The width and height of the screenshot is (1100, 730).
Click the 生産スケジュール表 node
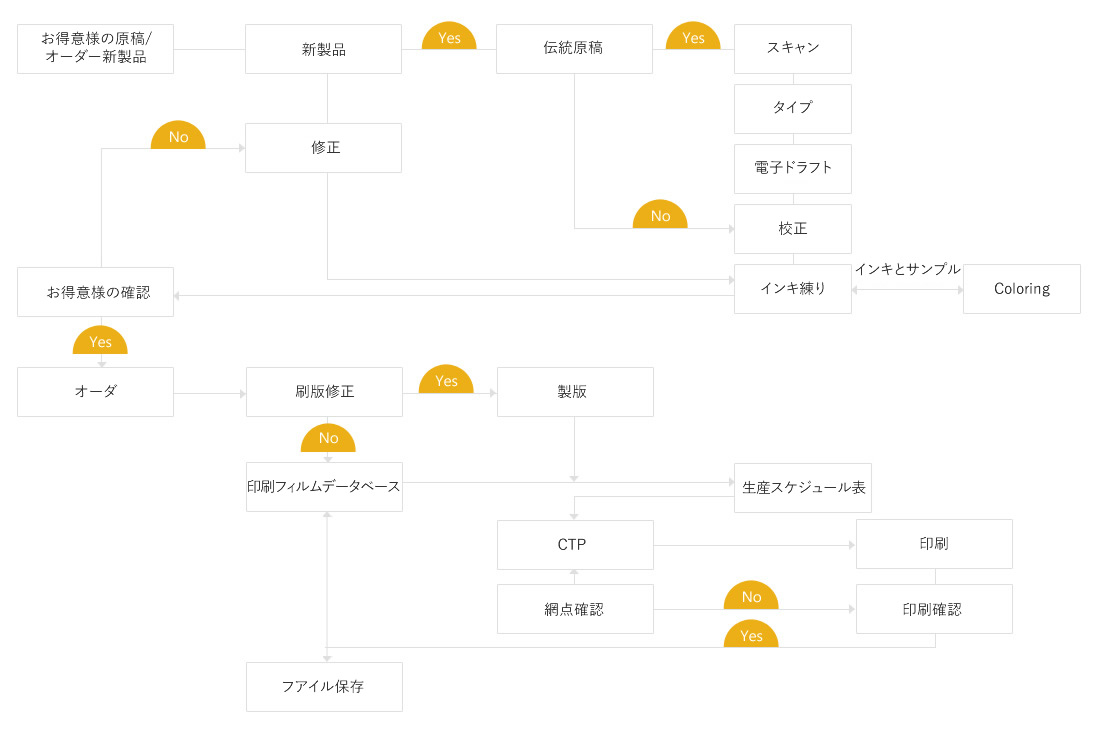(x=803, y=489)
